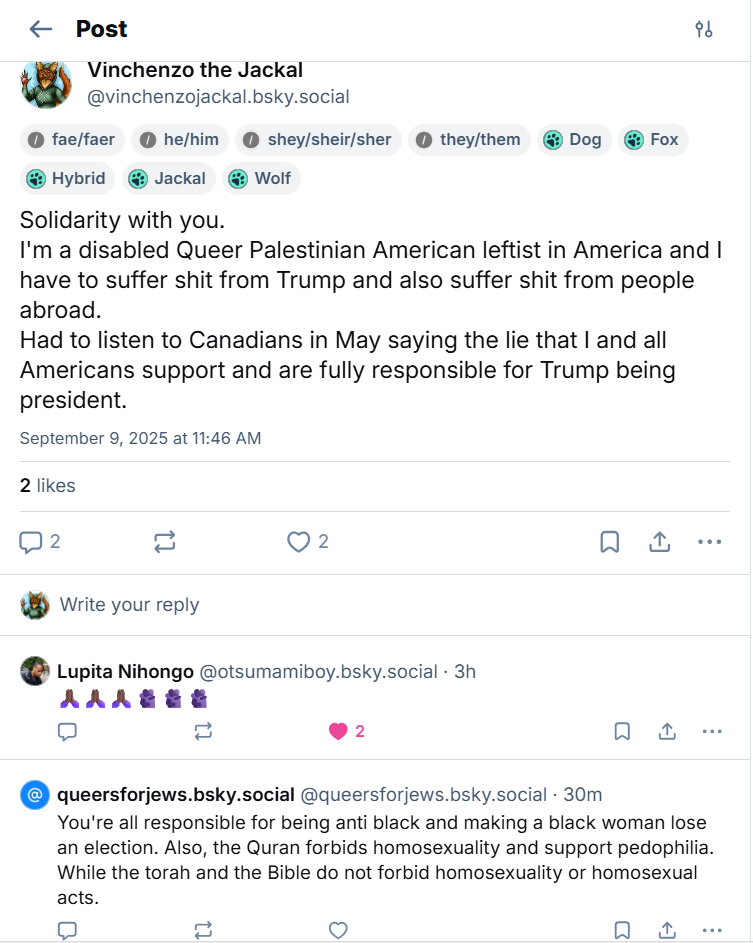Viewport: 753px width, 943px height.
Task: Open more options on main post
Action: pyautogui.click(x=709, y=542)
